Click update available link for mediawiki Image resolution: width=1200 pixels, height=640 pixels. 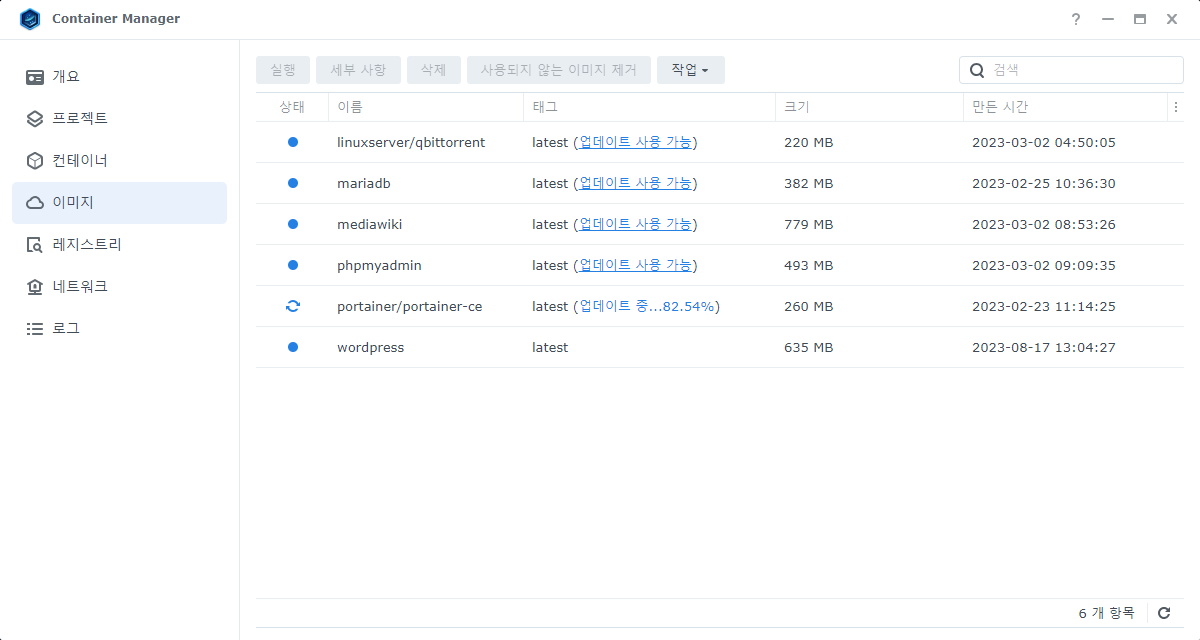click(635, 224)
